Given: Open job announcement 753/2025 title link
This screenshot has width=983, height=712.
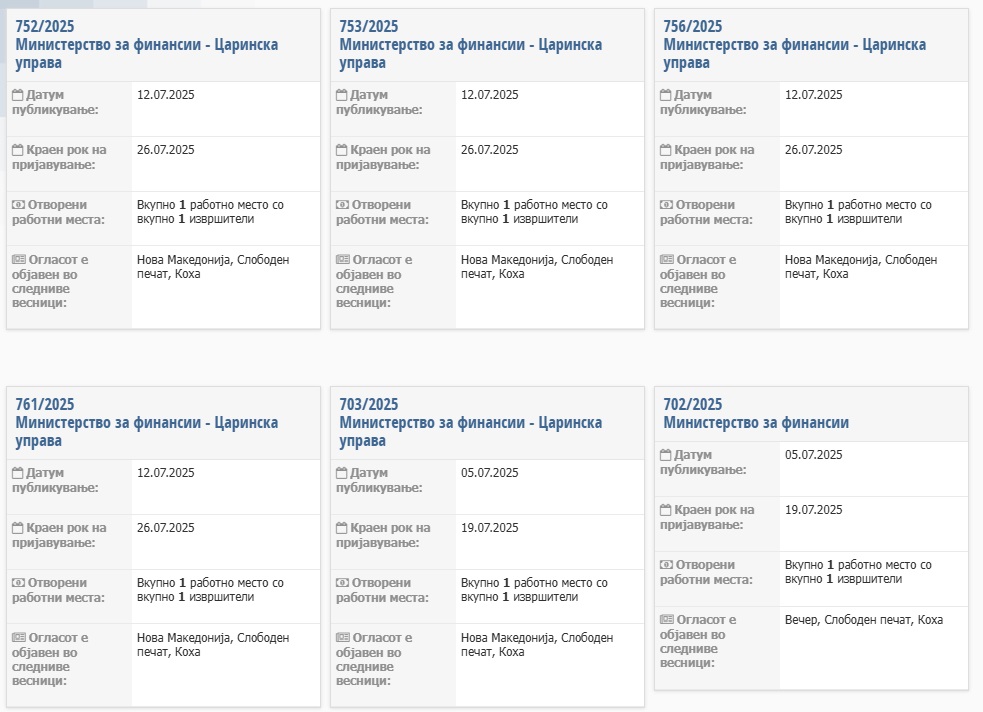Looking at the screenshot, I should (471, 44).
